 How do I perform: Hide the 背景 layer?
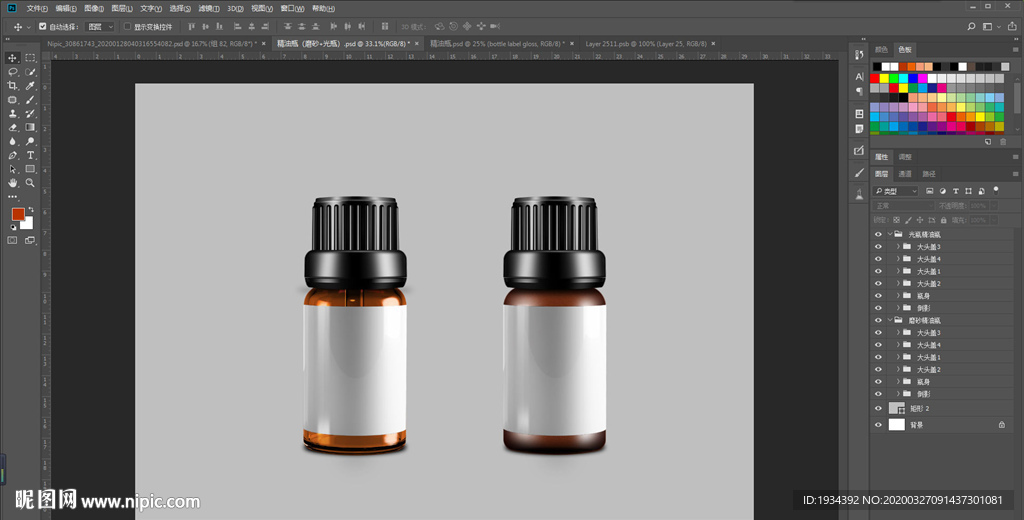(878, 424)
